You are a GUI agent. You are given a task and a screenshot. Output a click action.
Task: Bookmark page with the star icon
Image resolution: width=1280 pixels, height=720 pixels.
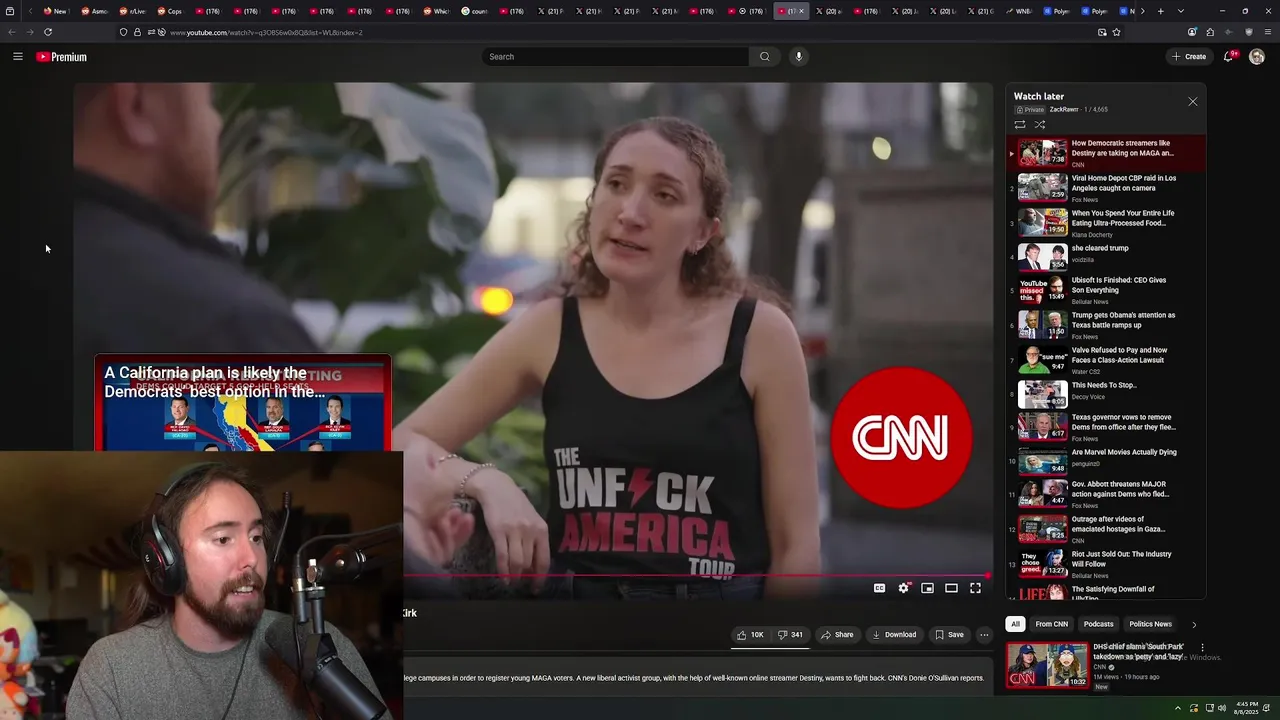(x=1116, y=32)
